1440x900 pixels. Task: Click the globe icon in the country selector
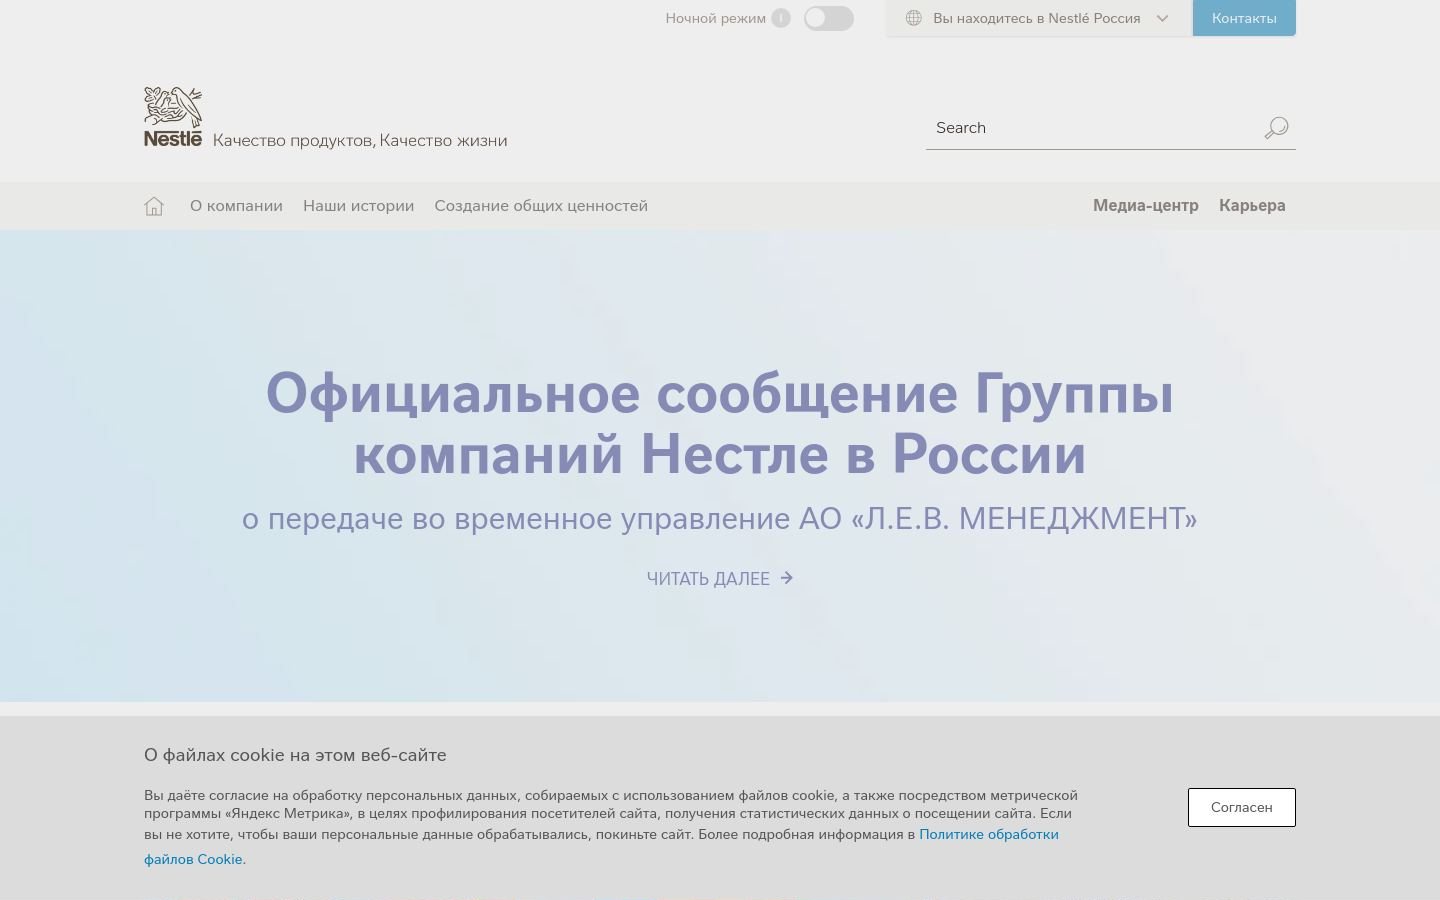(x=913, y=18)
